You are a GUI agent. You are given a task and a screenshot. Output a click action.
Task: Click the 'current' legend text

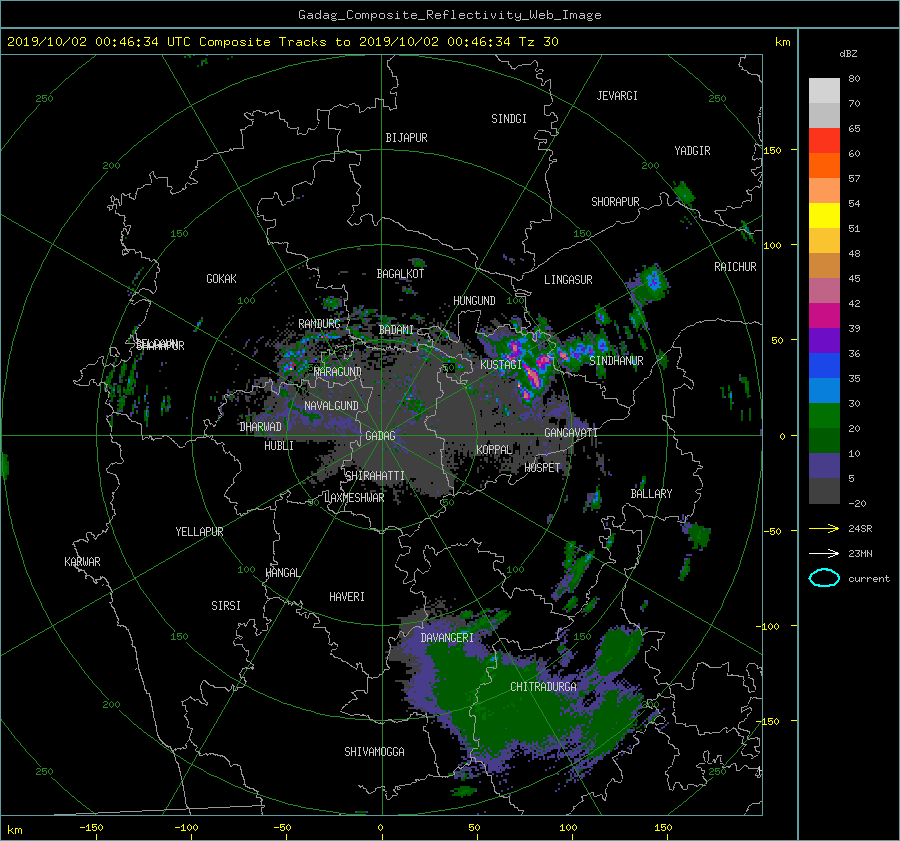pos(868,579)
